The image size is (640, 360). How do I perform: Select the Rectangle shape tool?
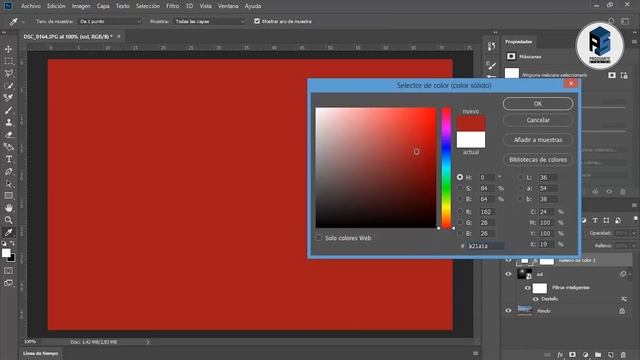pos(8,196)
